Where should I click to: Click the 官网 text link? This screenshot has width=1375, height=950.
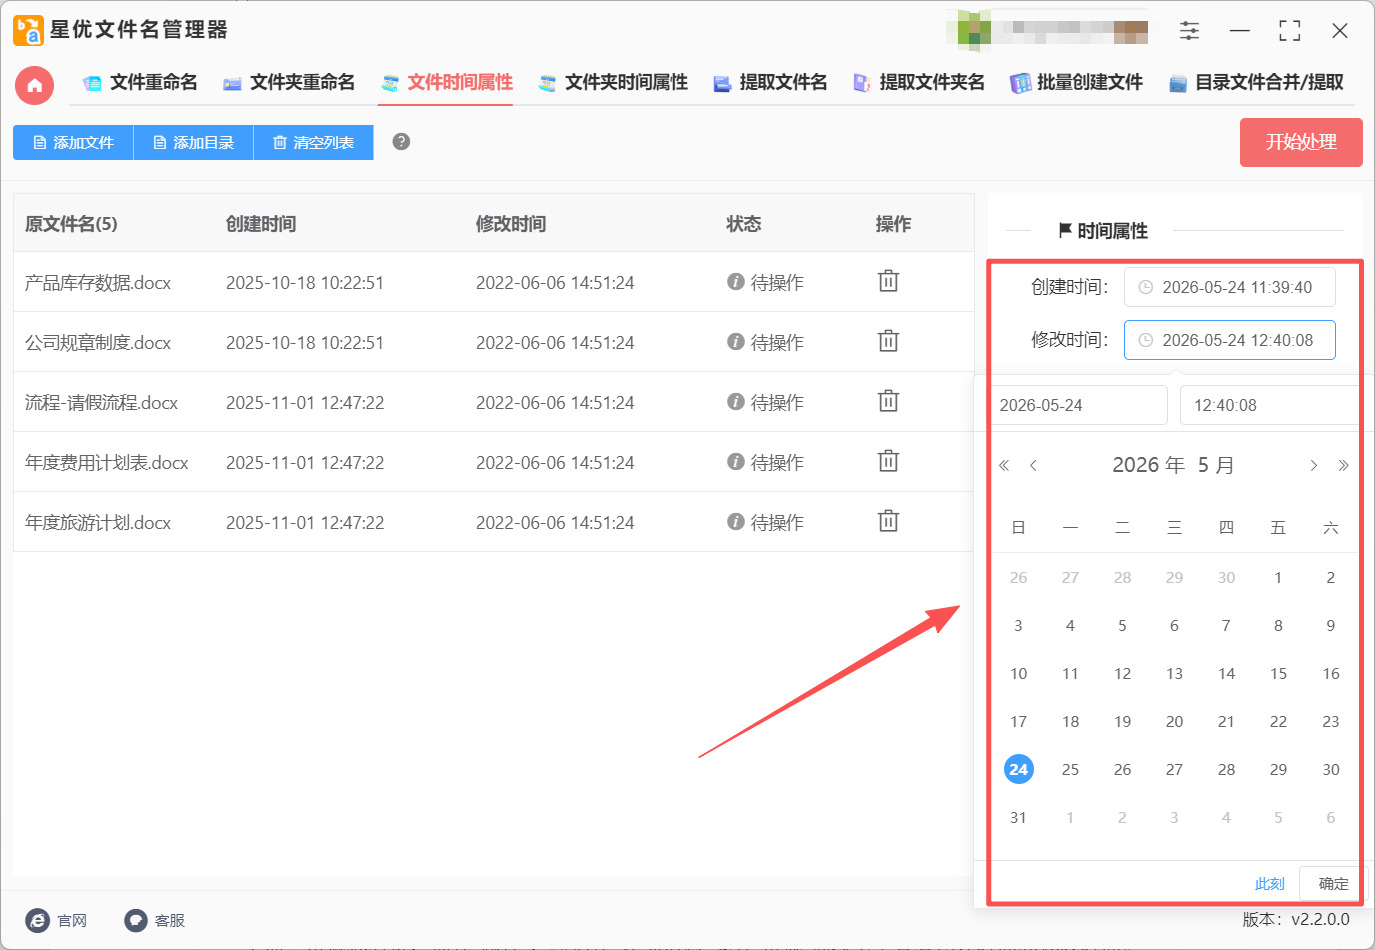point(72,920)
